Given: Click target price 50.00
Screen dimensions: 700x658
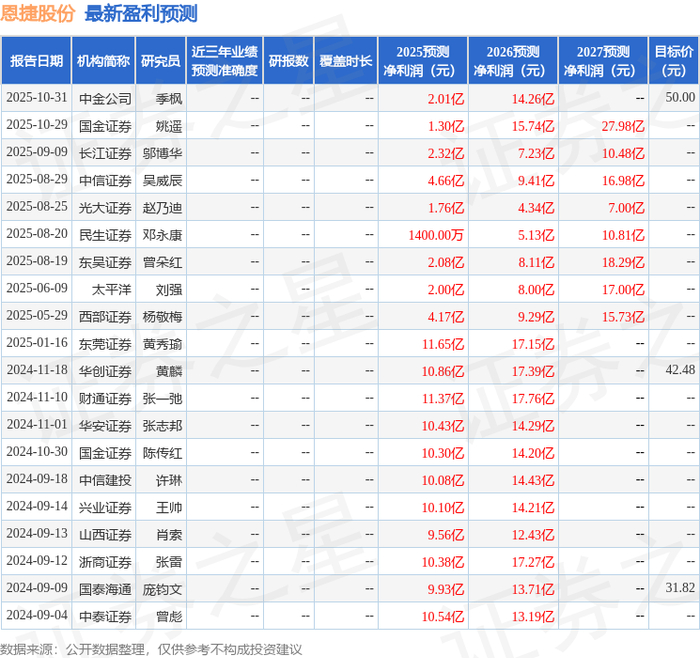Looking at the screenshot, I should (x=680, y=97).
